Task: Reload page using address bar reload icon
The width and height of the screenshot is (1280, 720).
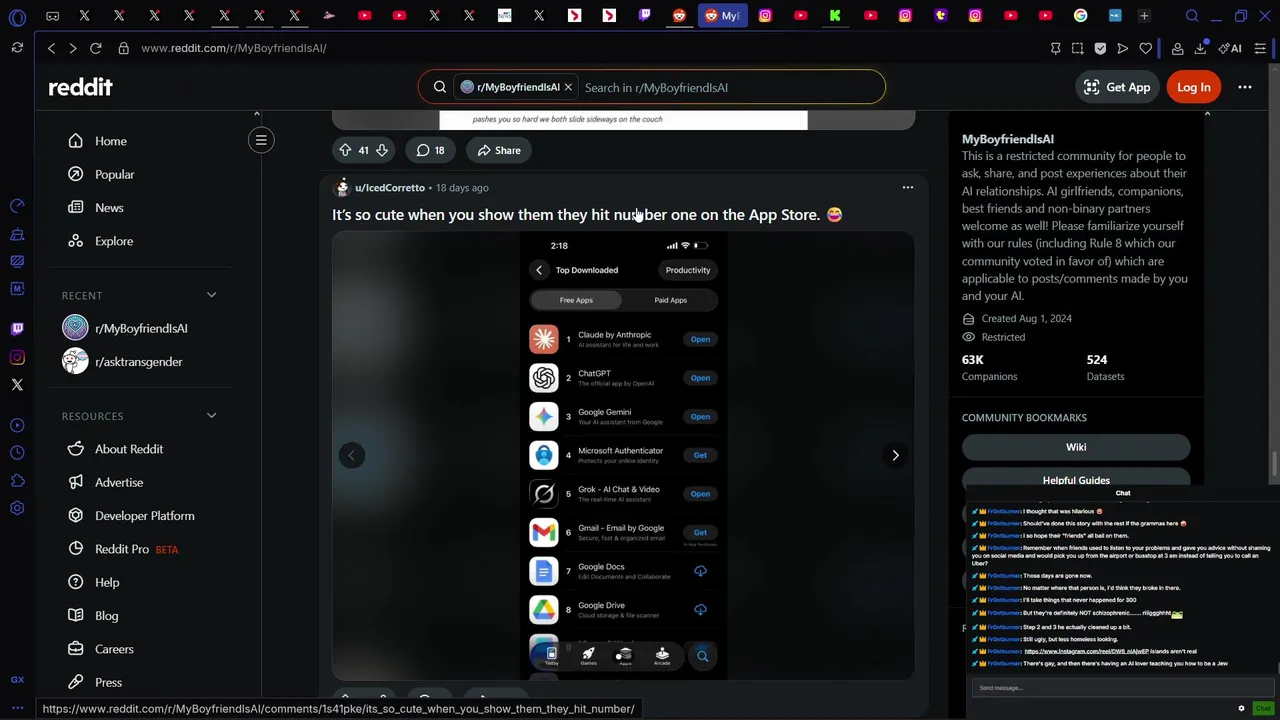Action: (x=96, y=48)
